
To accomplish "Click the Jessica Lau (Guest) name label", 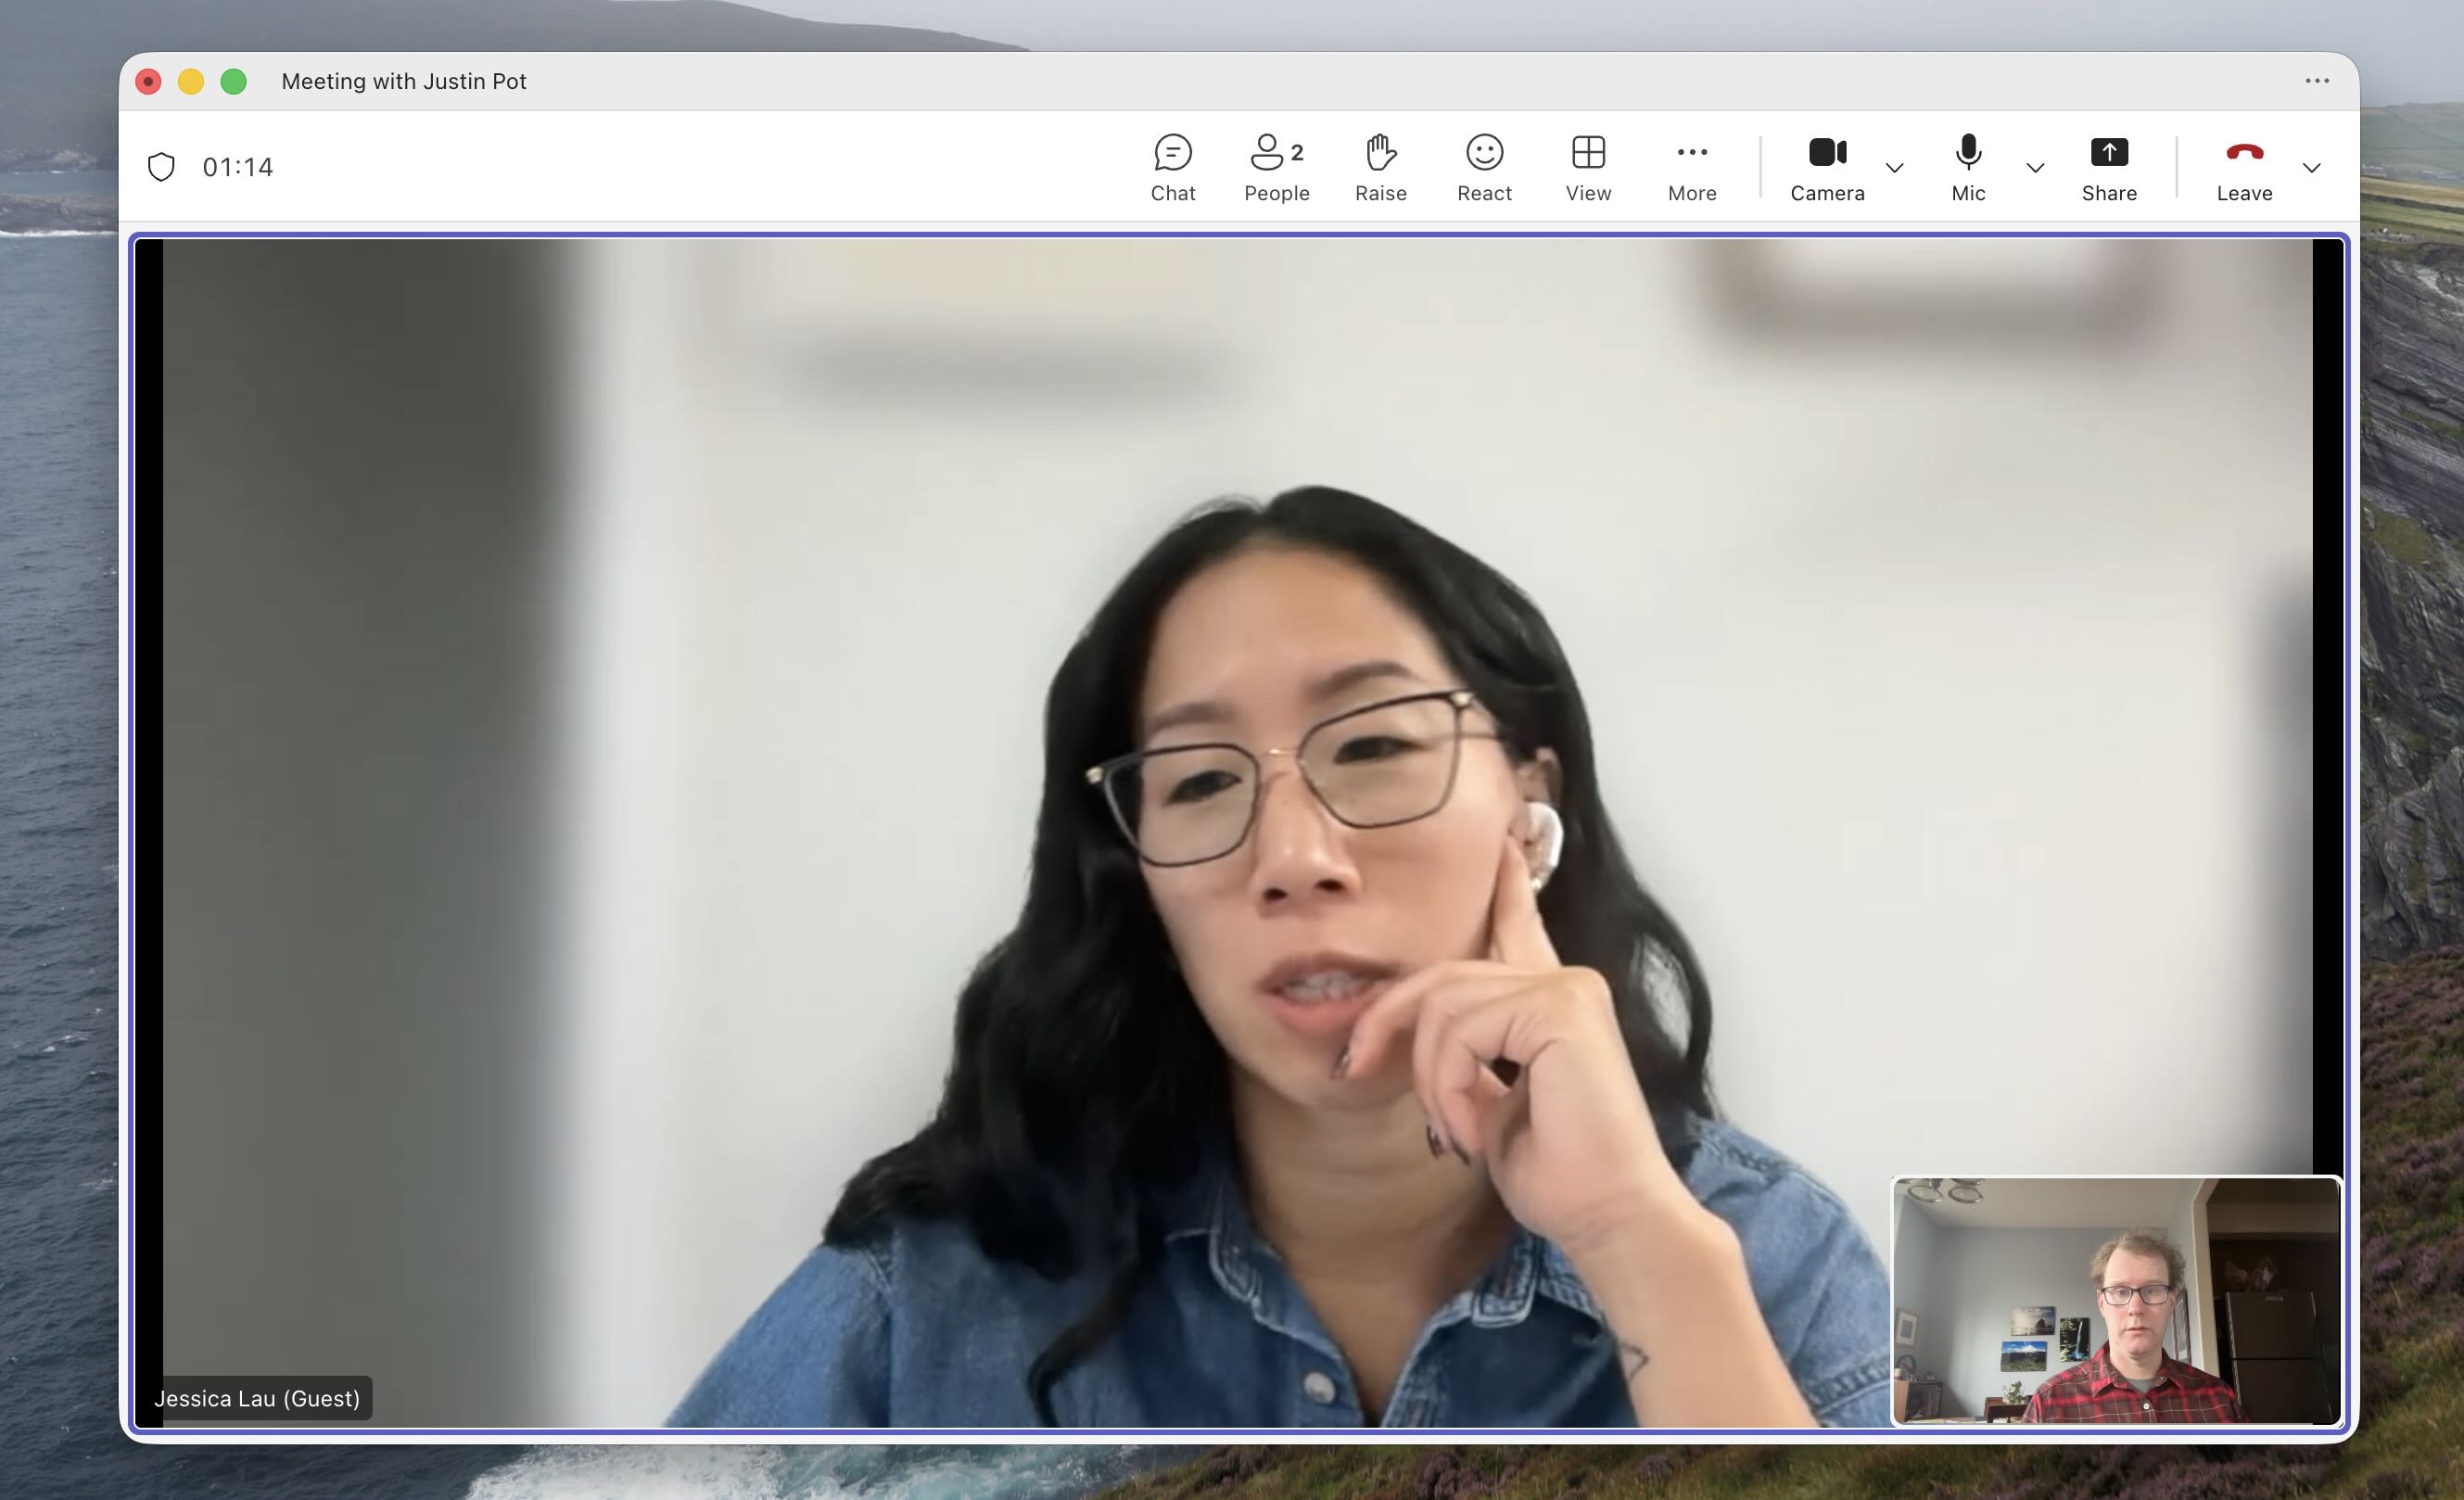I will [x=257, y=1398].
